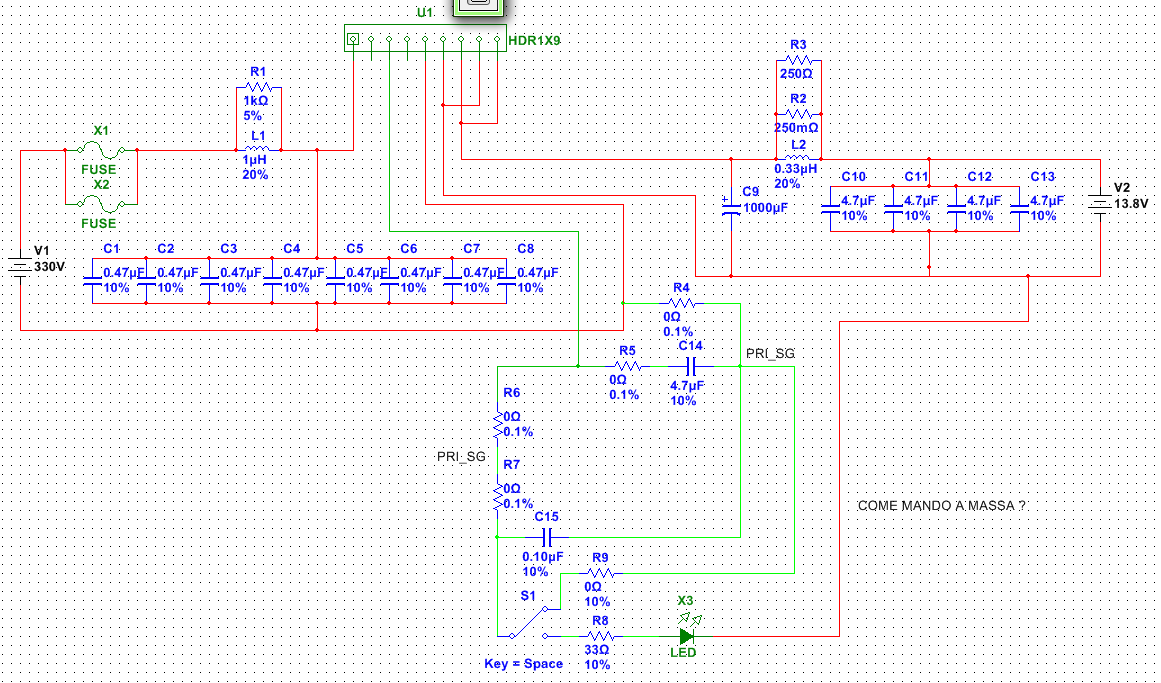Click pin 1 square of the U1 header
This screenshot has height=683, width=1161.
(x=352, y=40)
